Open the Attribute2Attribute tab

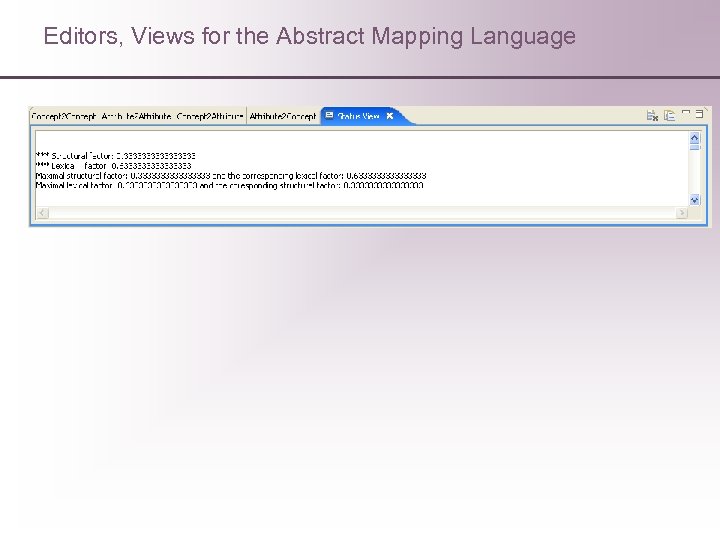coord(136,116)
